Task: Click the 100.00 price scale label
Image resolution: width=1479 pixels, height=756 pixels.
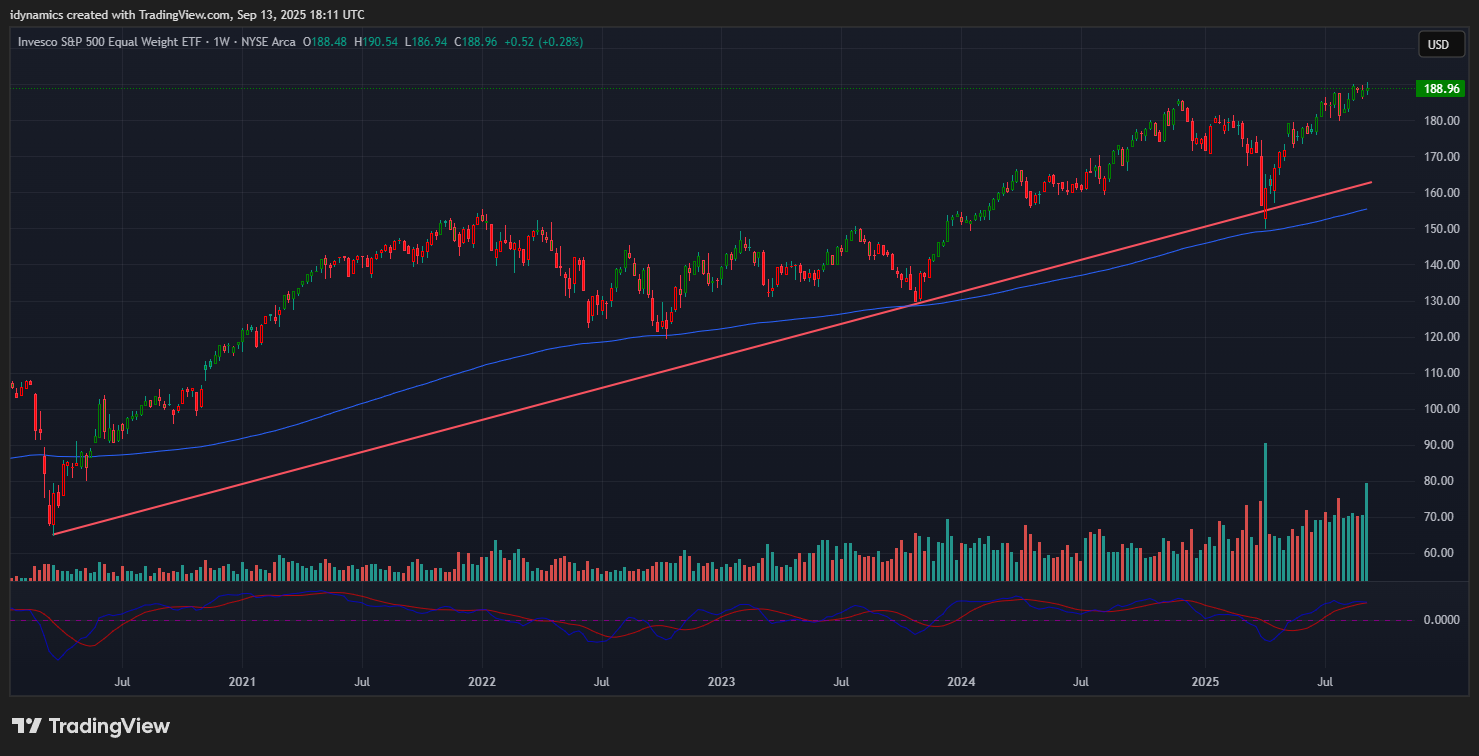Action: pos(1441,409)
